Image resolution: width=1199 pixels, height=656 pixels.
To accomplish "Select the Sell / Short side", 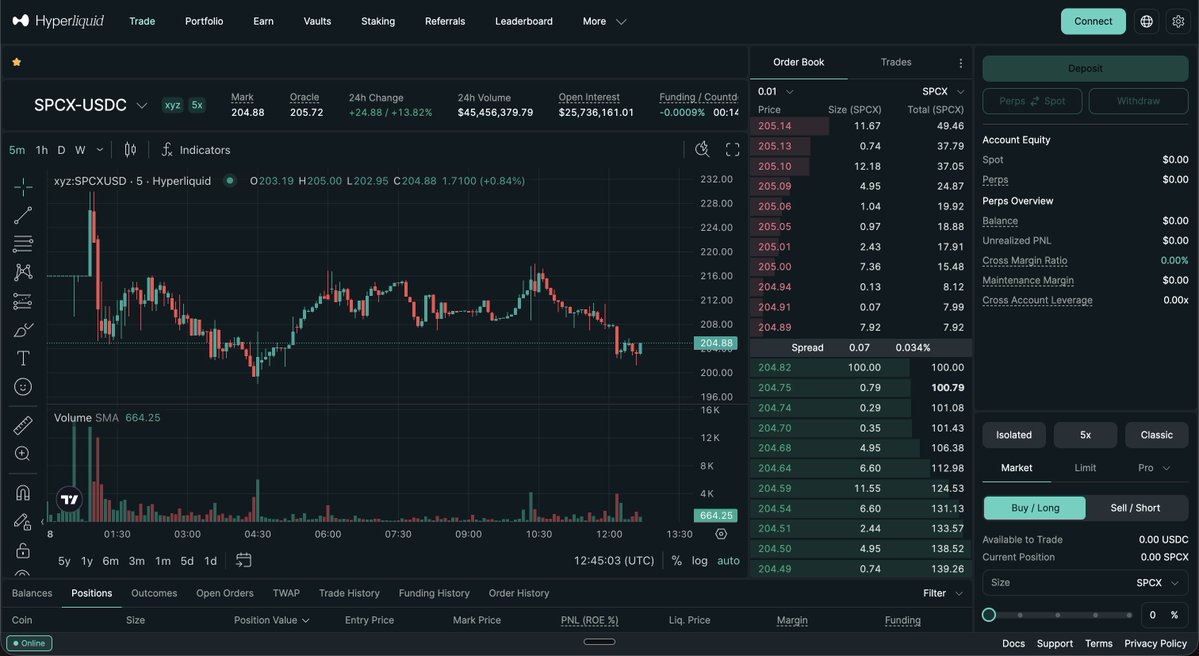I will [1136, 508].
